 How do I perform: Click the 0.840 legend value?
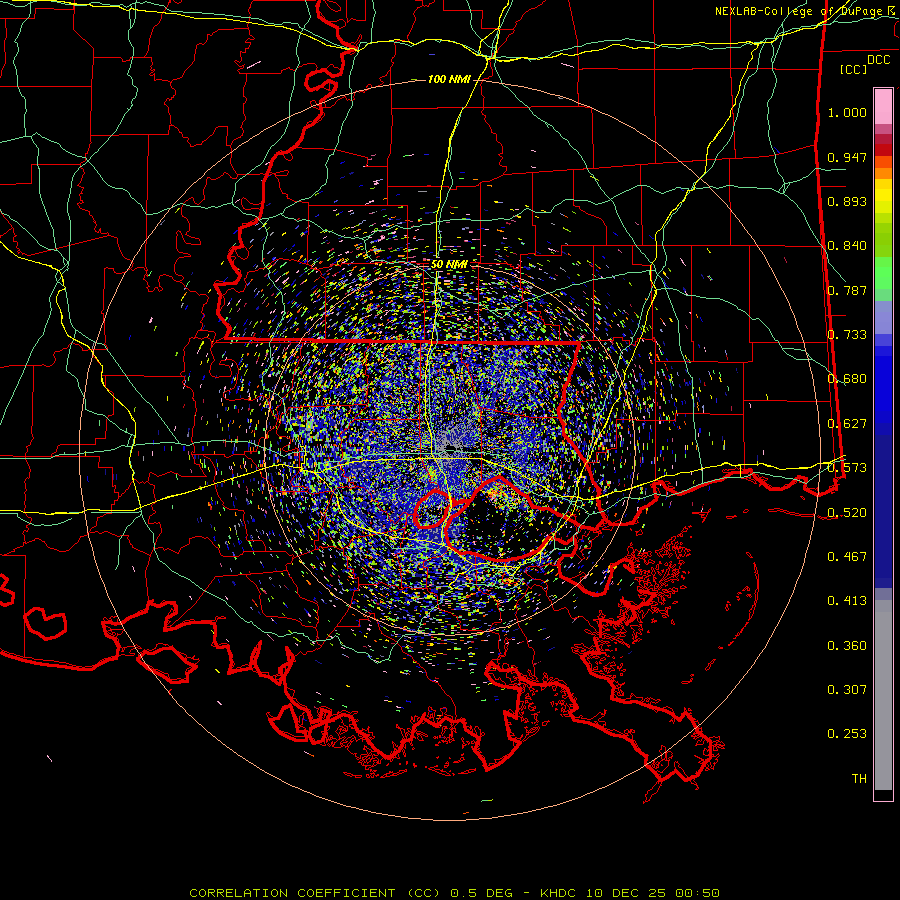pos(847,246)
